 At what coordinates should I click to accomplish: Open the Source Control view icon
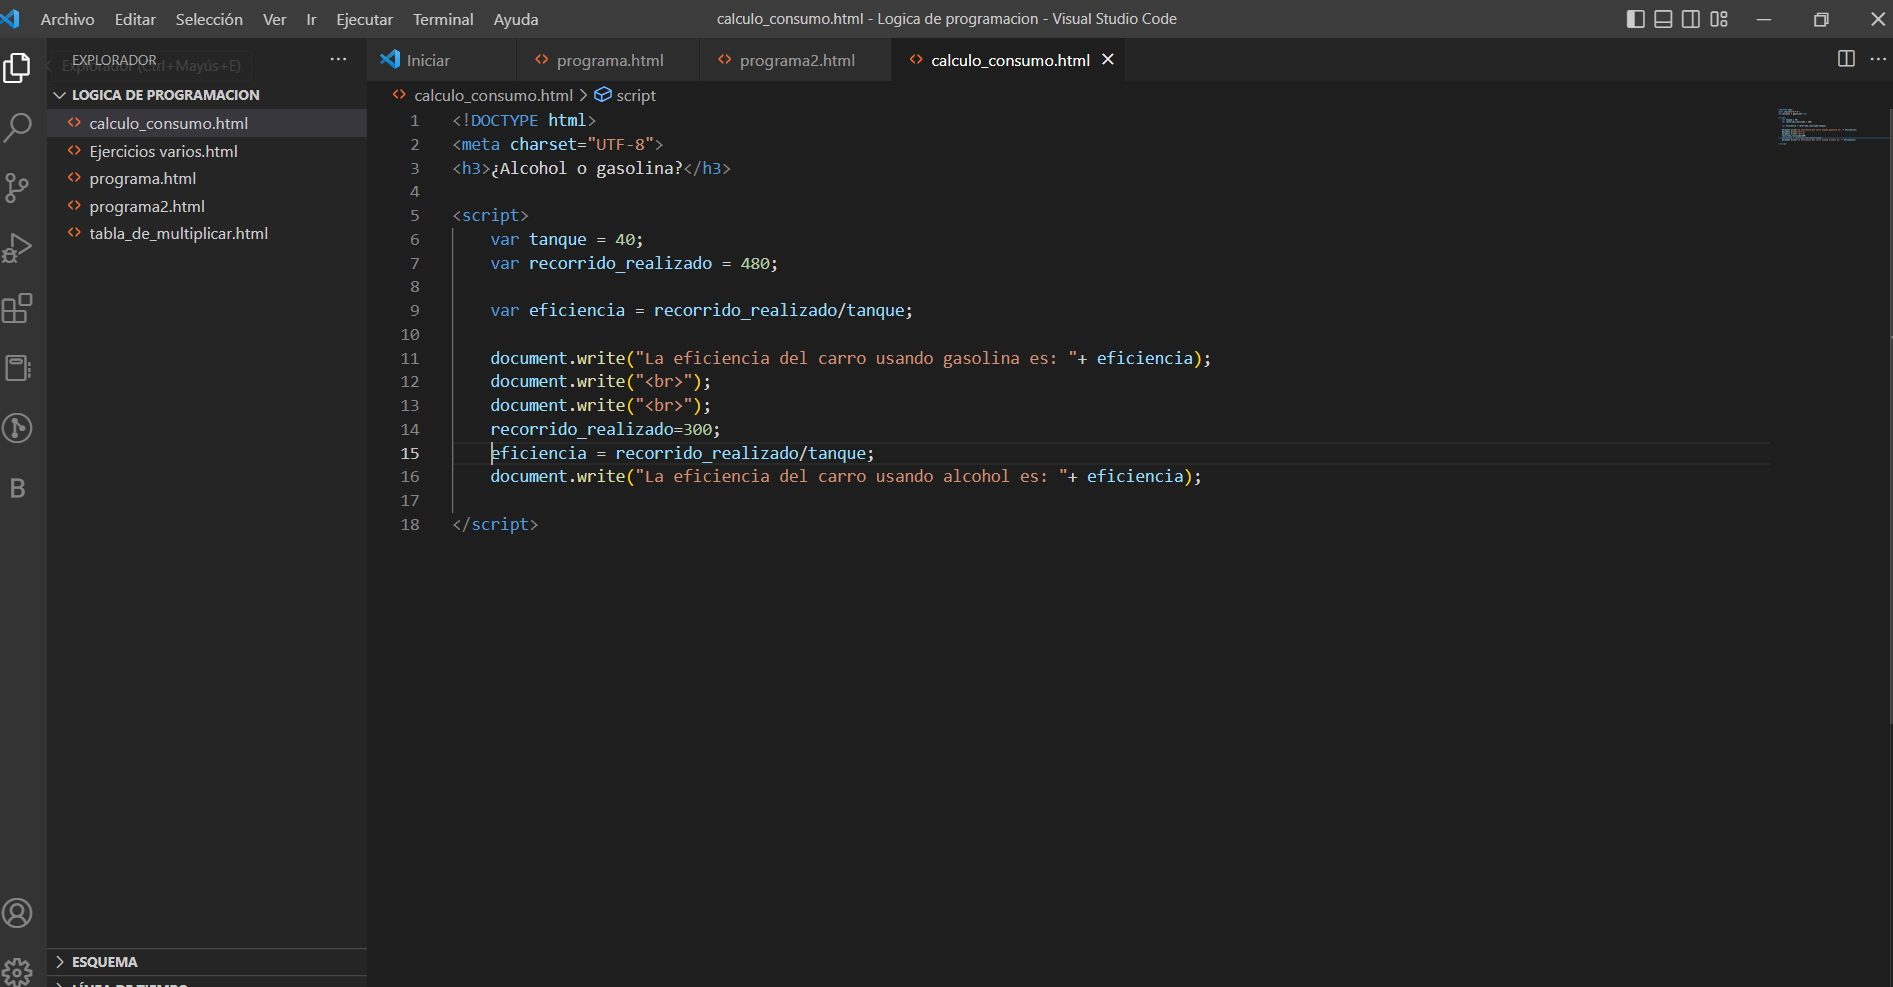[x=17, y=188]
